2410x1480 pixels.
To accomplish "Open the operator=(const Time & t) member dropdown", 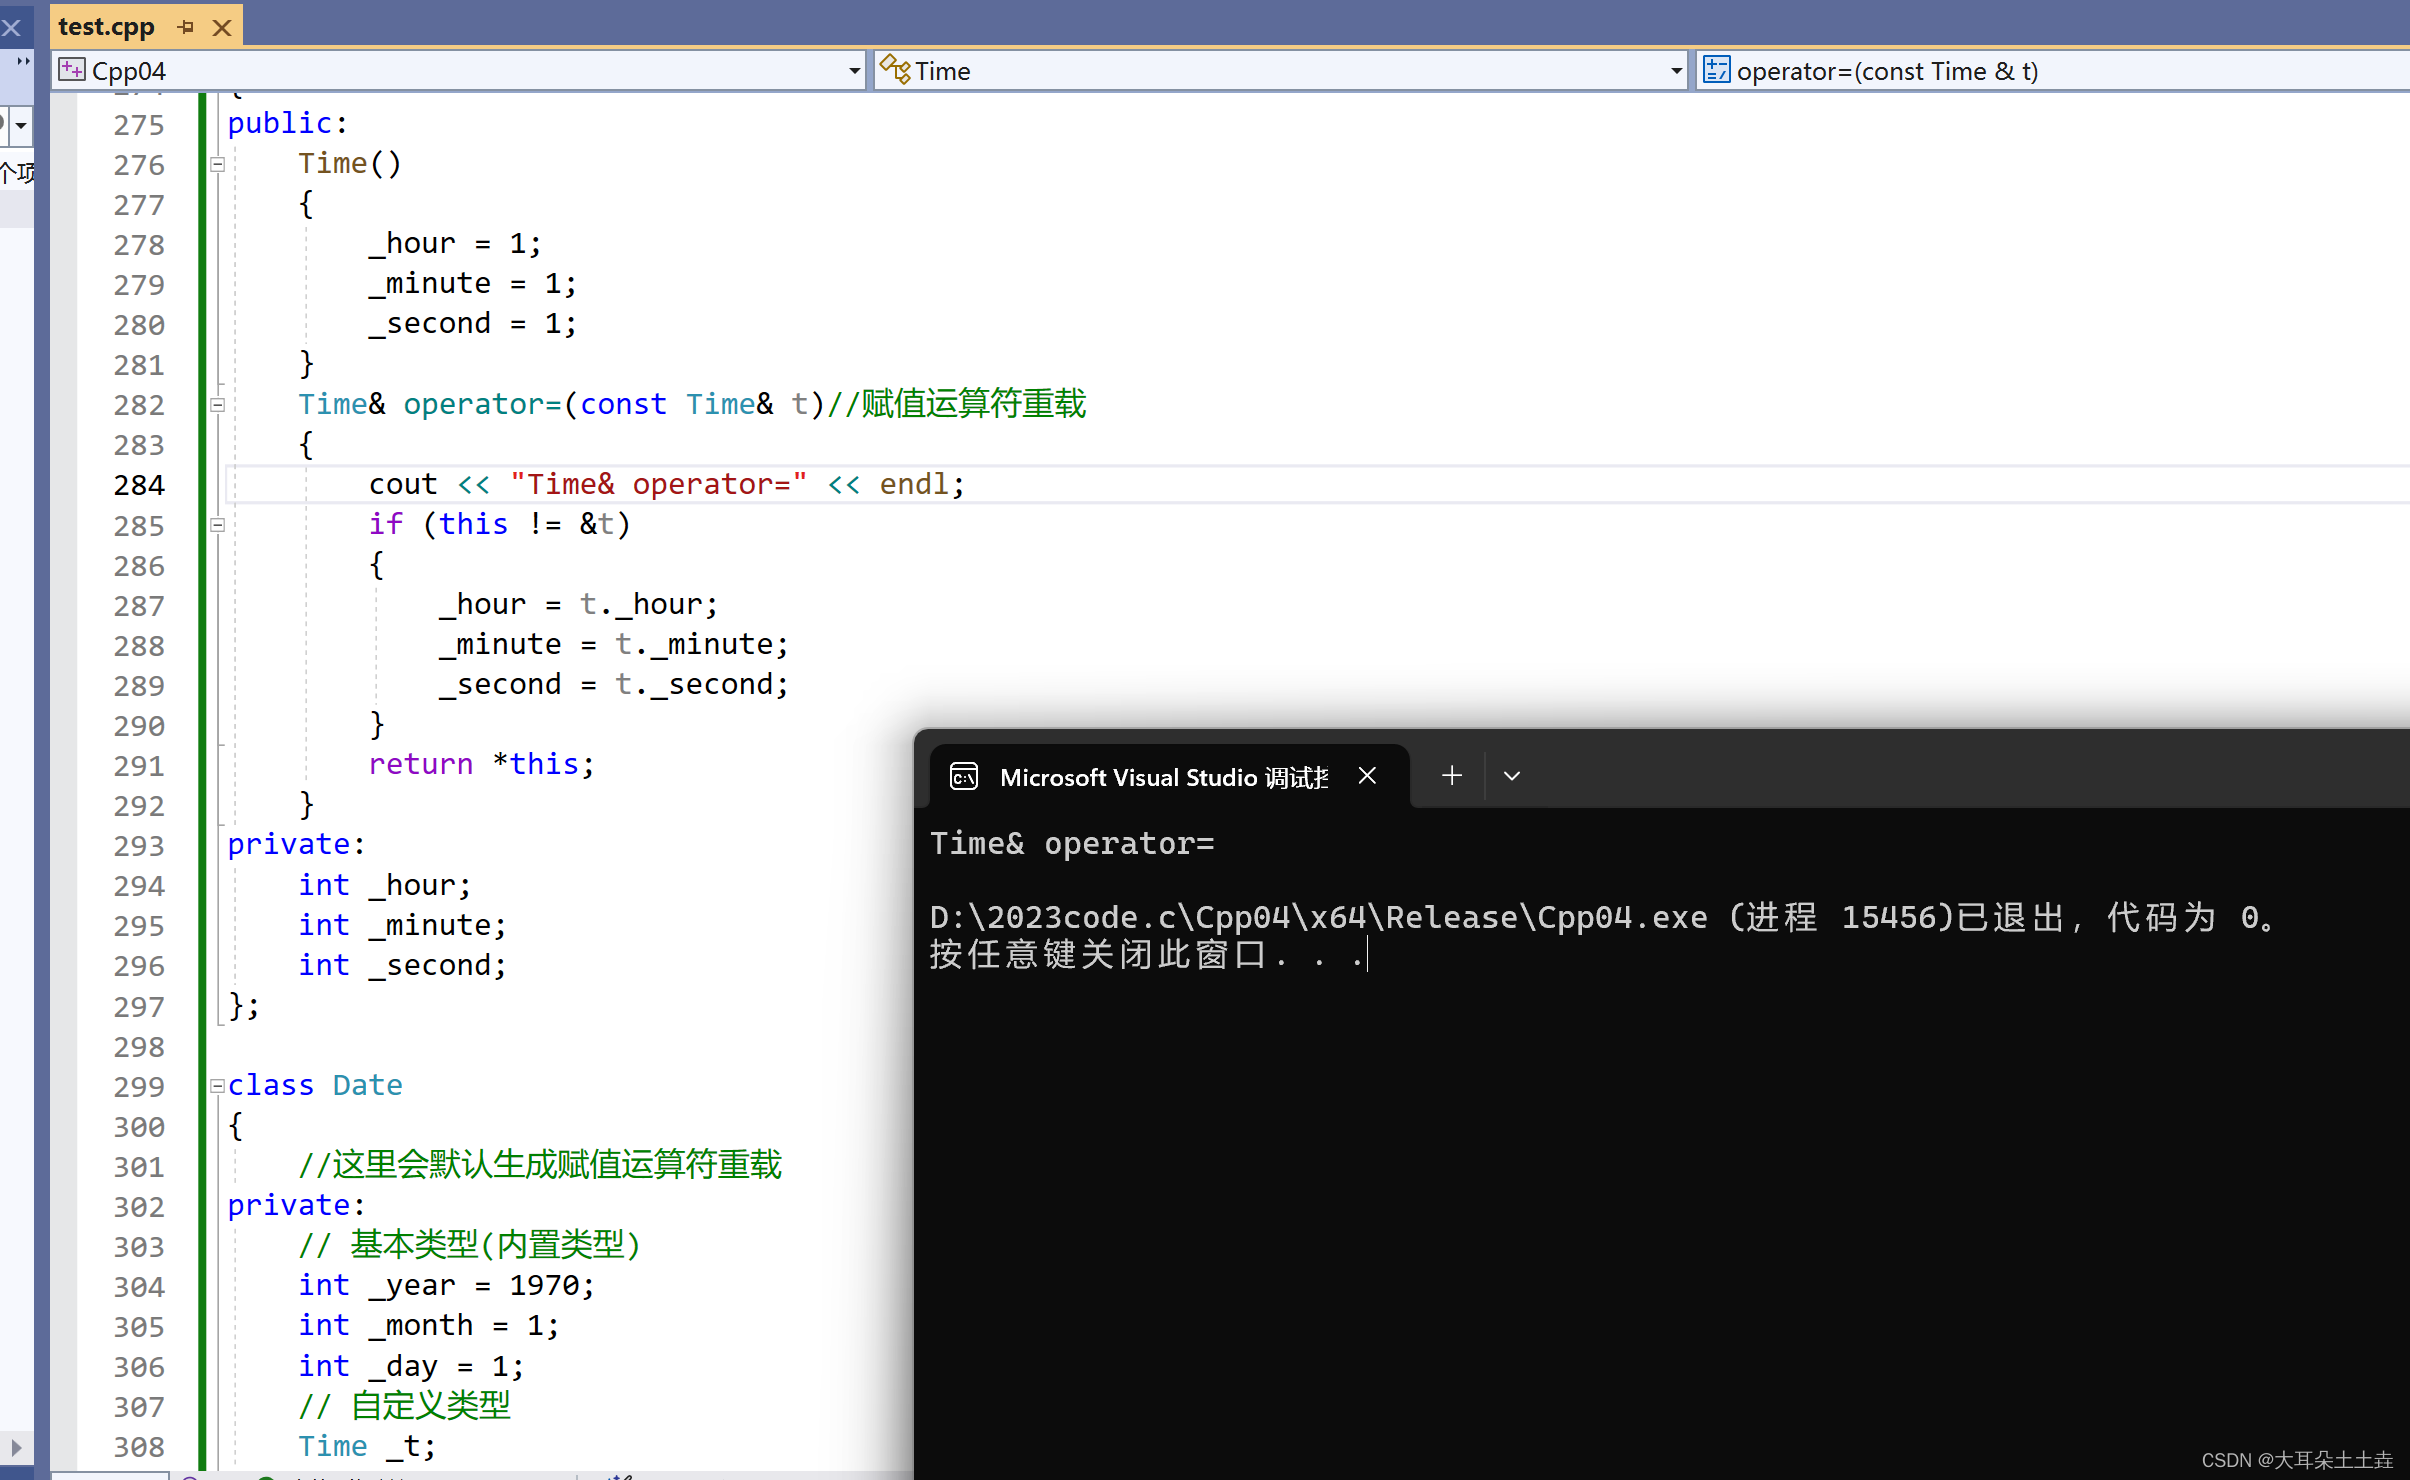I will pos(2052,71).
